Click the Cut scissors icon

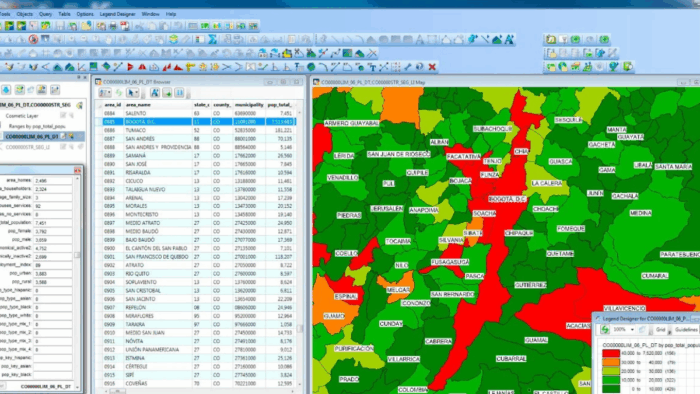tap(140, 26)
